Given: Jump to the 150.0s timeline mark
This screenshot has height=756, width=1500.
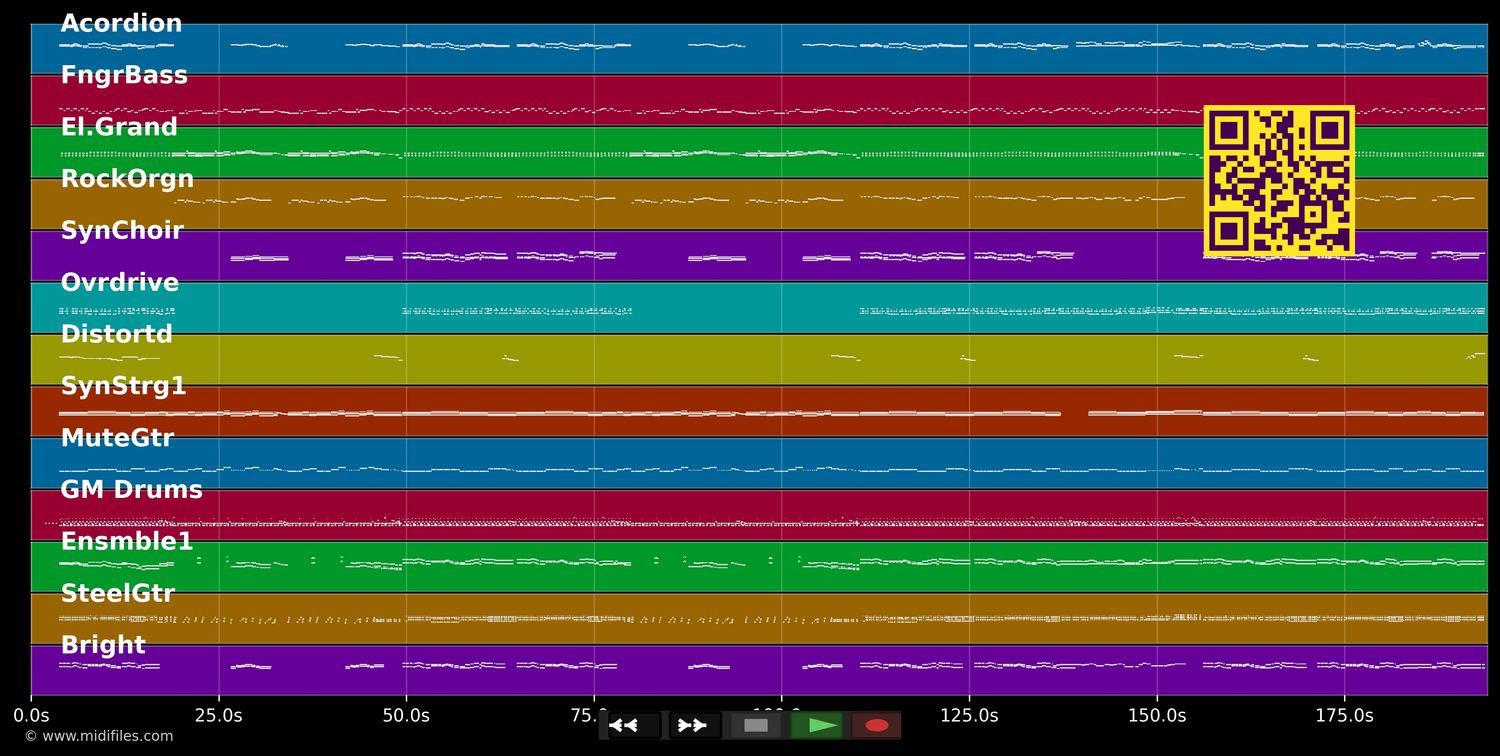Looking at the screenshot, I should coord(1157,715).
